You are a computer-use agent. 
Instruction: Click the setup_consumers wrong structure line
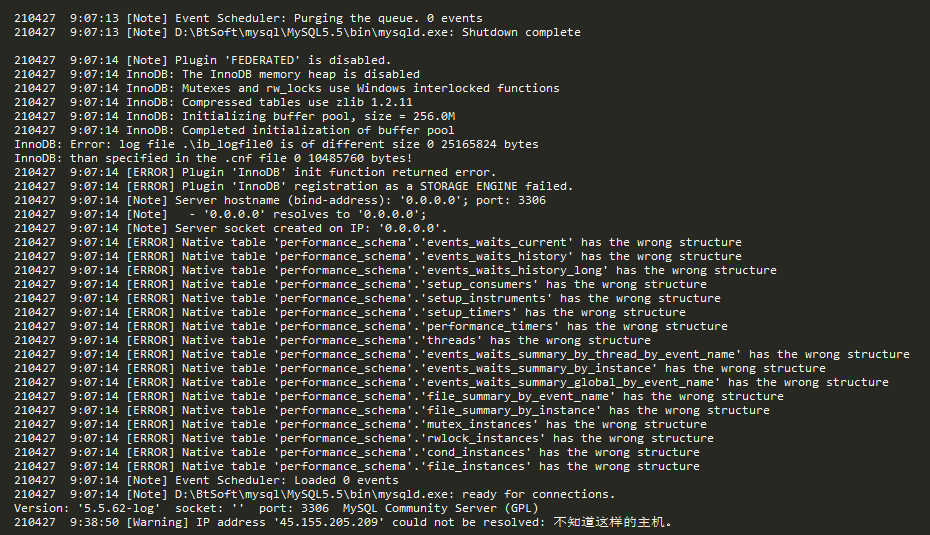[x=361, y=285]
